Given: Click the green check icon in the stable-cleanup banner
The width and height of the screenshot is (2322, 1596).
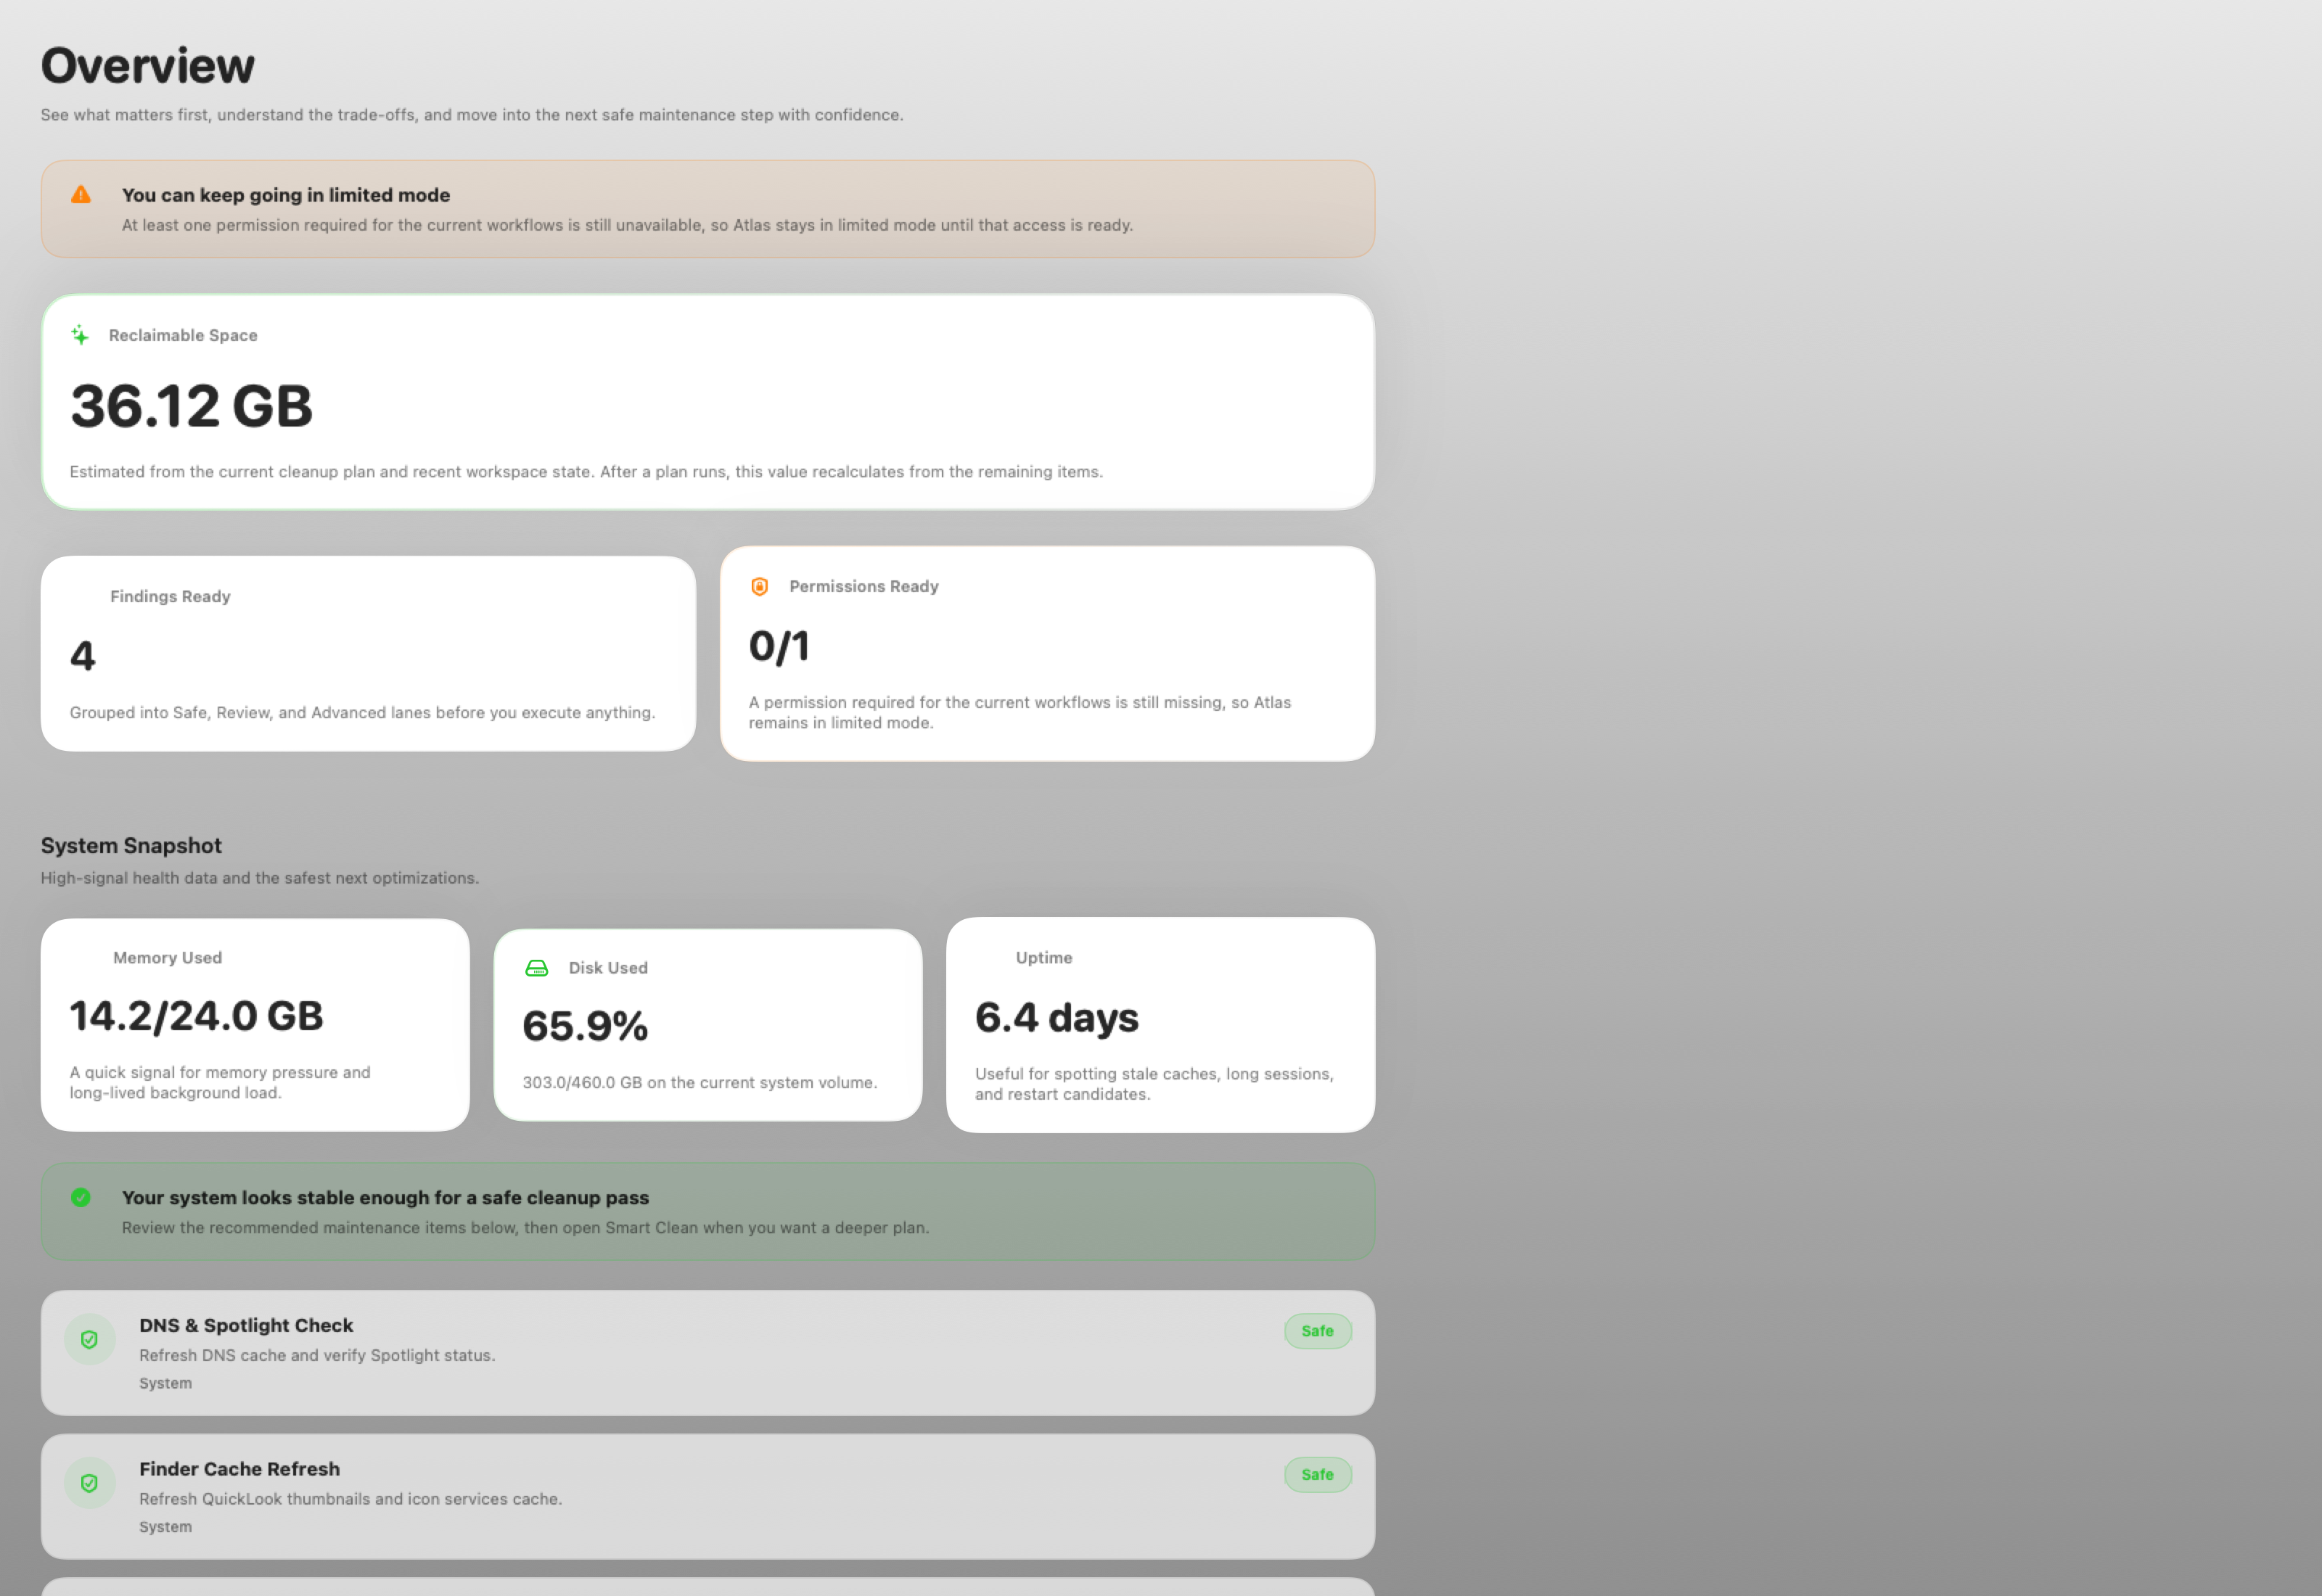Looking at the screenshot, I should (82, 1197).
